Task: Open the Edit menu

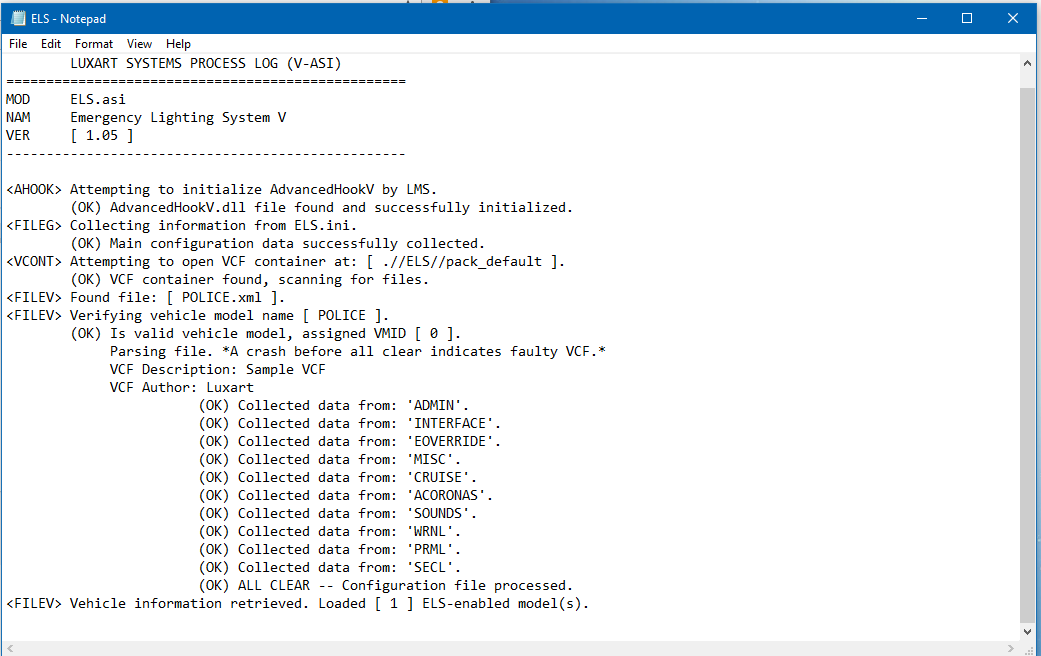Action: (51, 44)
